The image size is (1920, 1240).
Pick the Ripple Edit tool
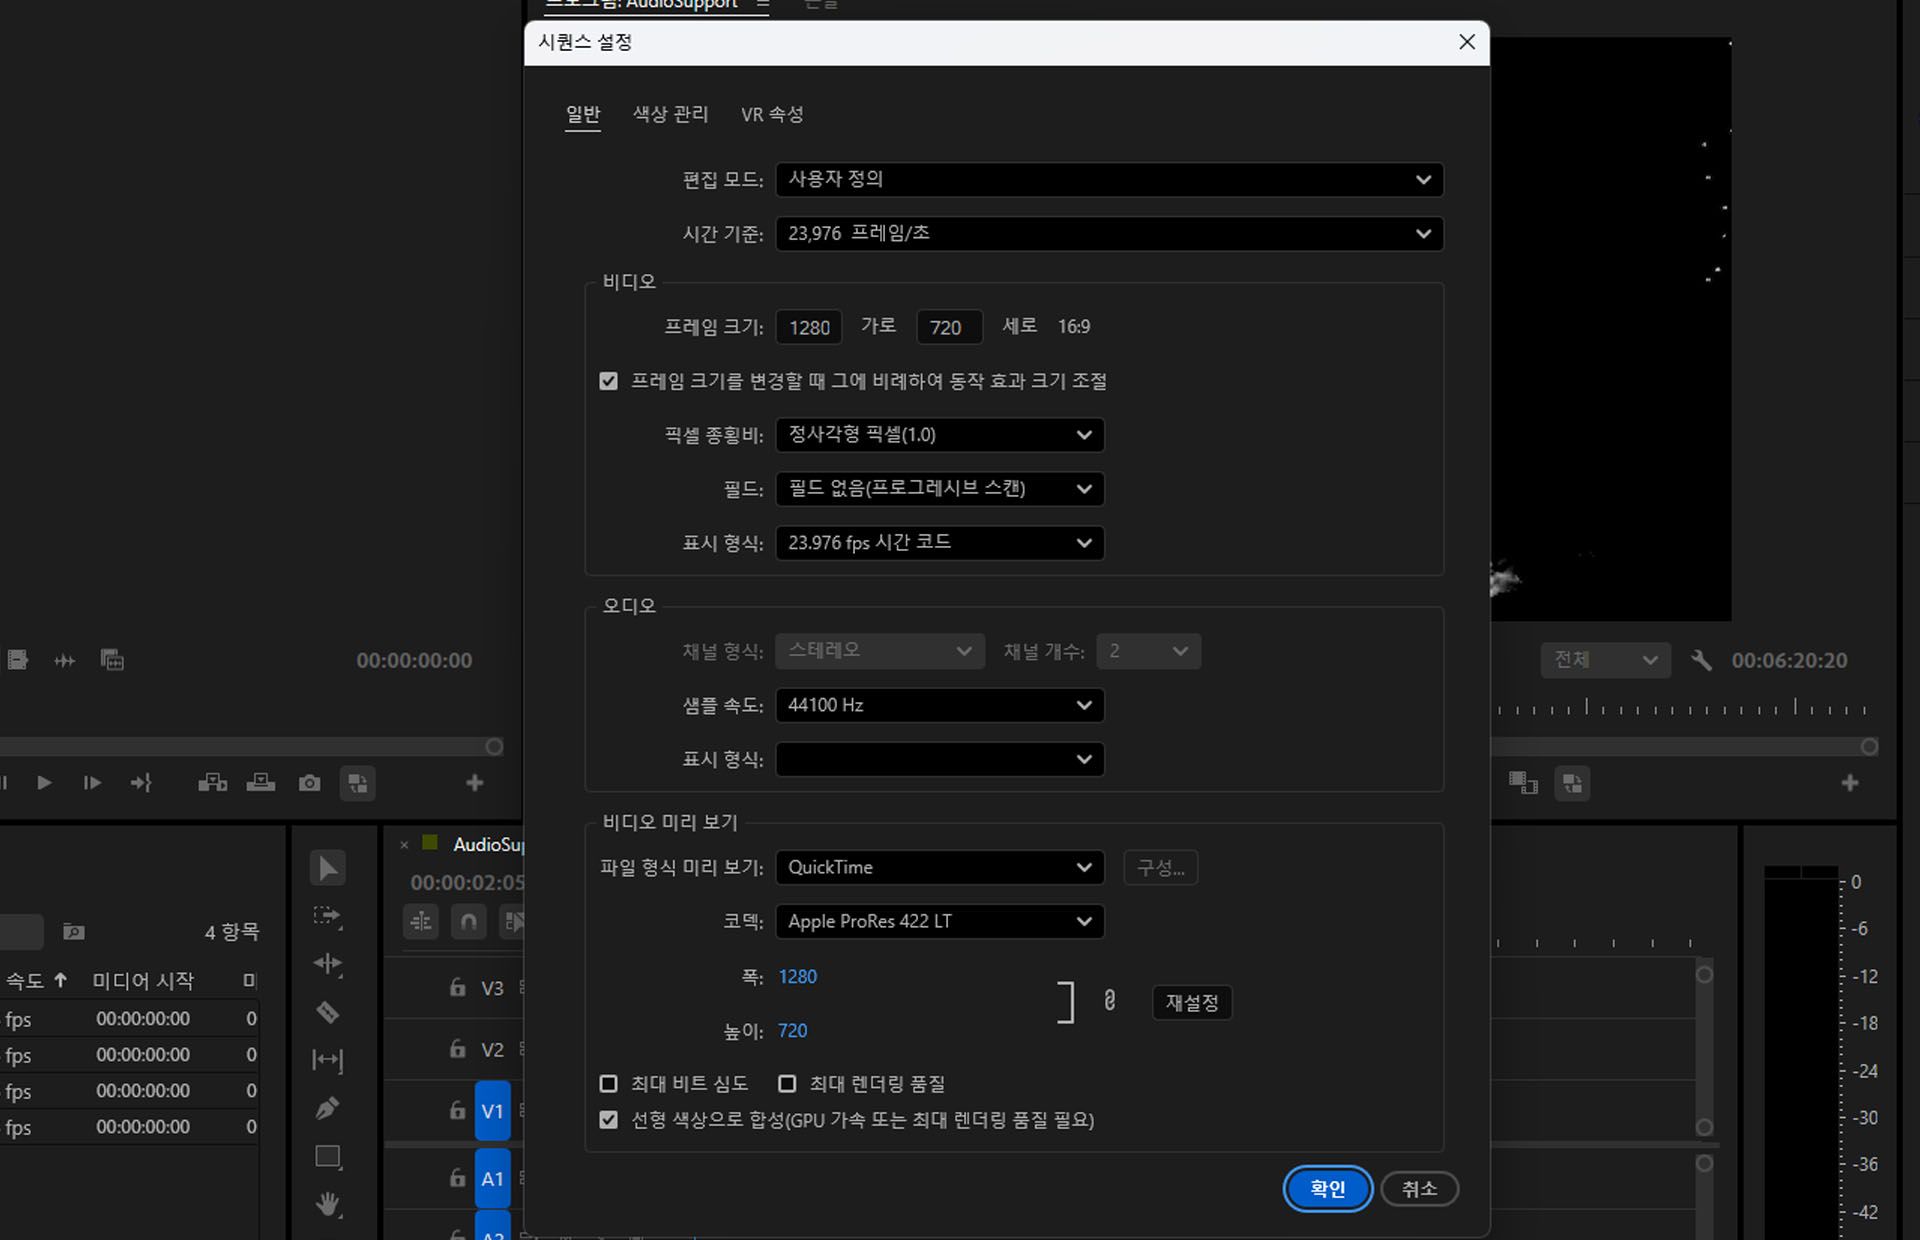click(x=327, y=963)
